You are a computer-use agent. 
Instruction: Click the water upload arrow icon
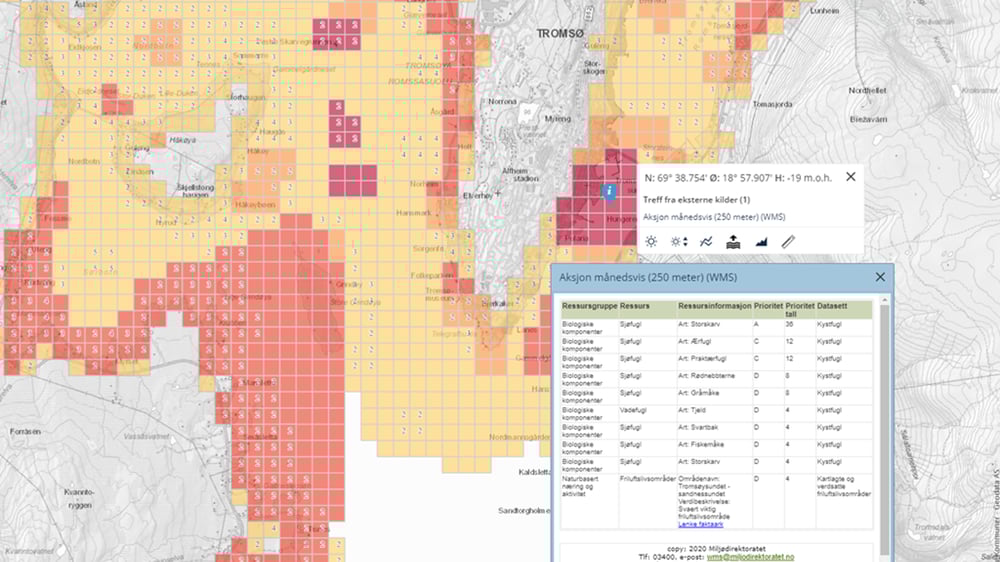pyautogui.click(x=733, y=241)
